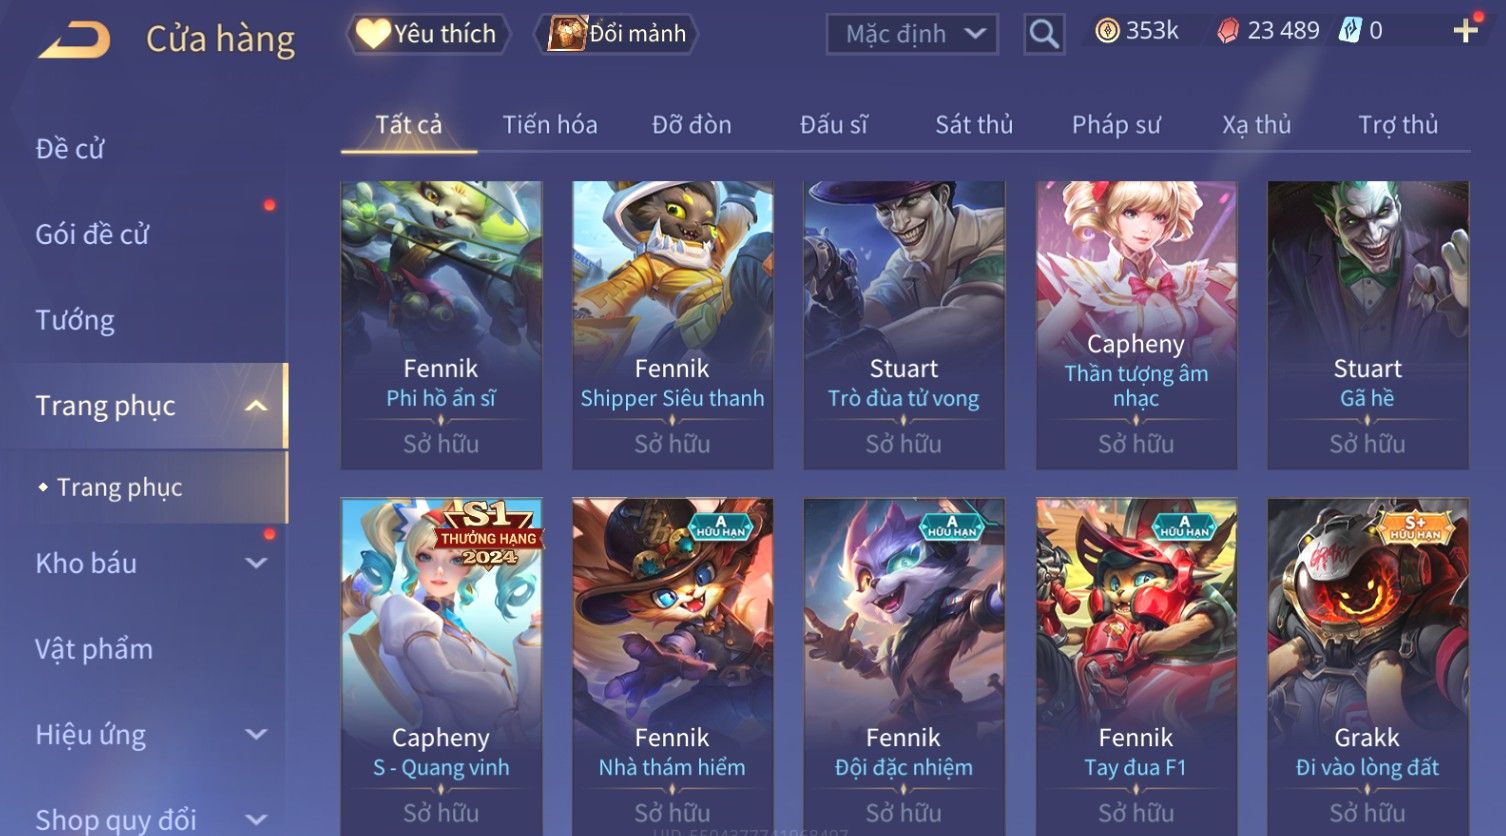Expand the Hiệu ứng sidebar section
Viewport: 1506px width, 836px height.
[257, 734]
